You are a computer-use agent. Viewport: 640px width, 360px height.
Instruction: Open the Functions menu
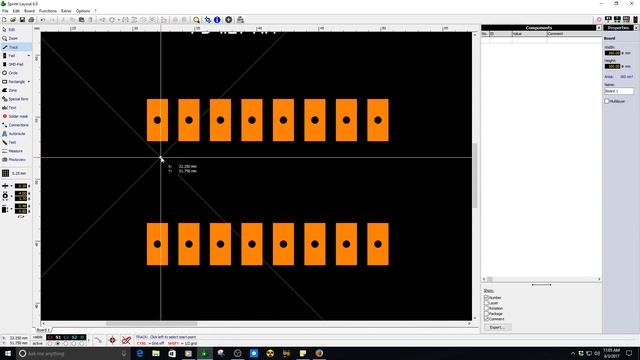[48, 11]
